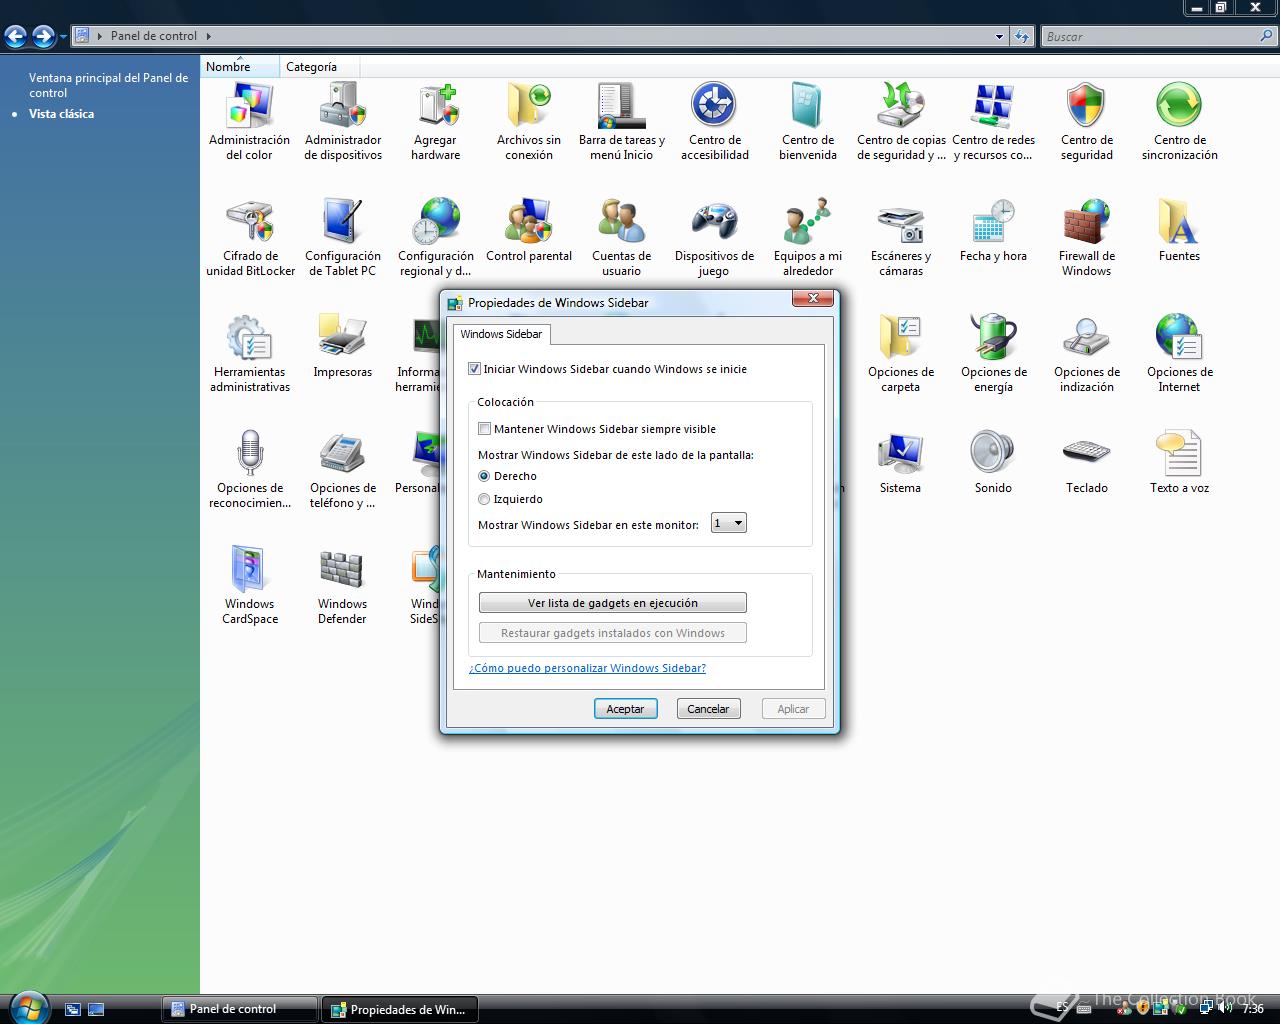
Task: Click the Back navigation arrow
Action: point(15,37)
